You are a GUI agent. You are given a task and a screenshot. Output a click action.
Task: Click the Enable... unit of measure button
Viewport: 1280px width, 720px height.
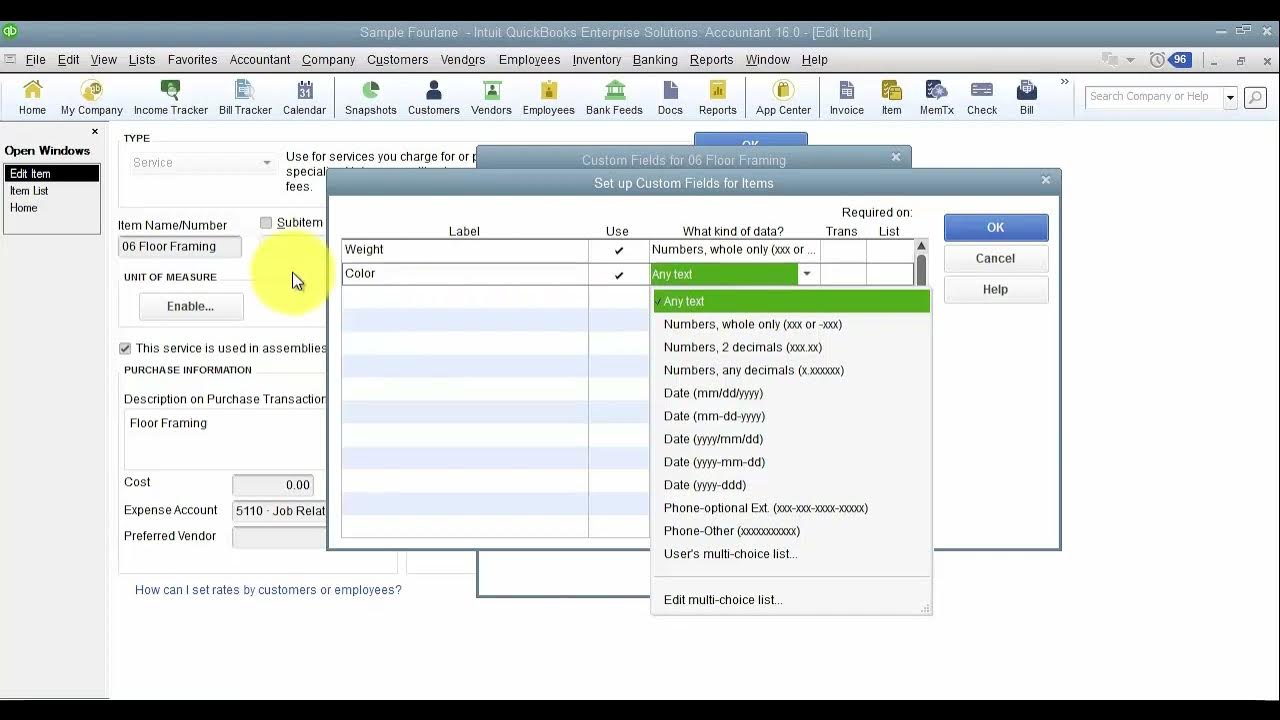point(191,306)
